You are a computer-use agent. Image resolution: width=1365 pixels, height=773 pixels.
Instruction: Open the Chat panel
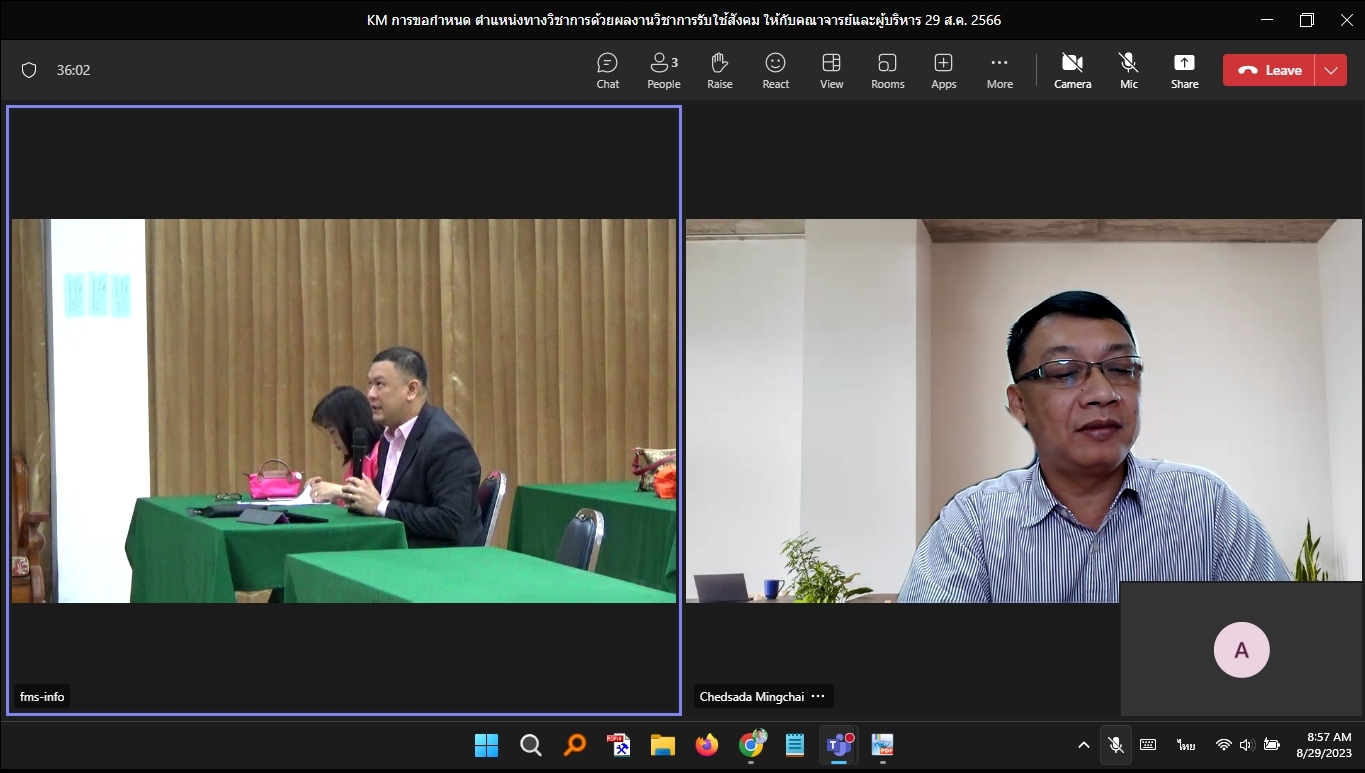(x=607, y=70)
